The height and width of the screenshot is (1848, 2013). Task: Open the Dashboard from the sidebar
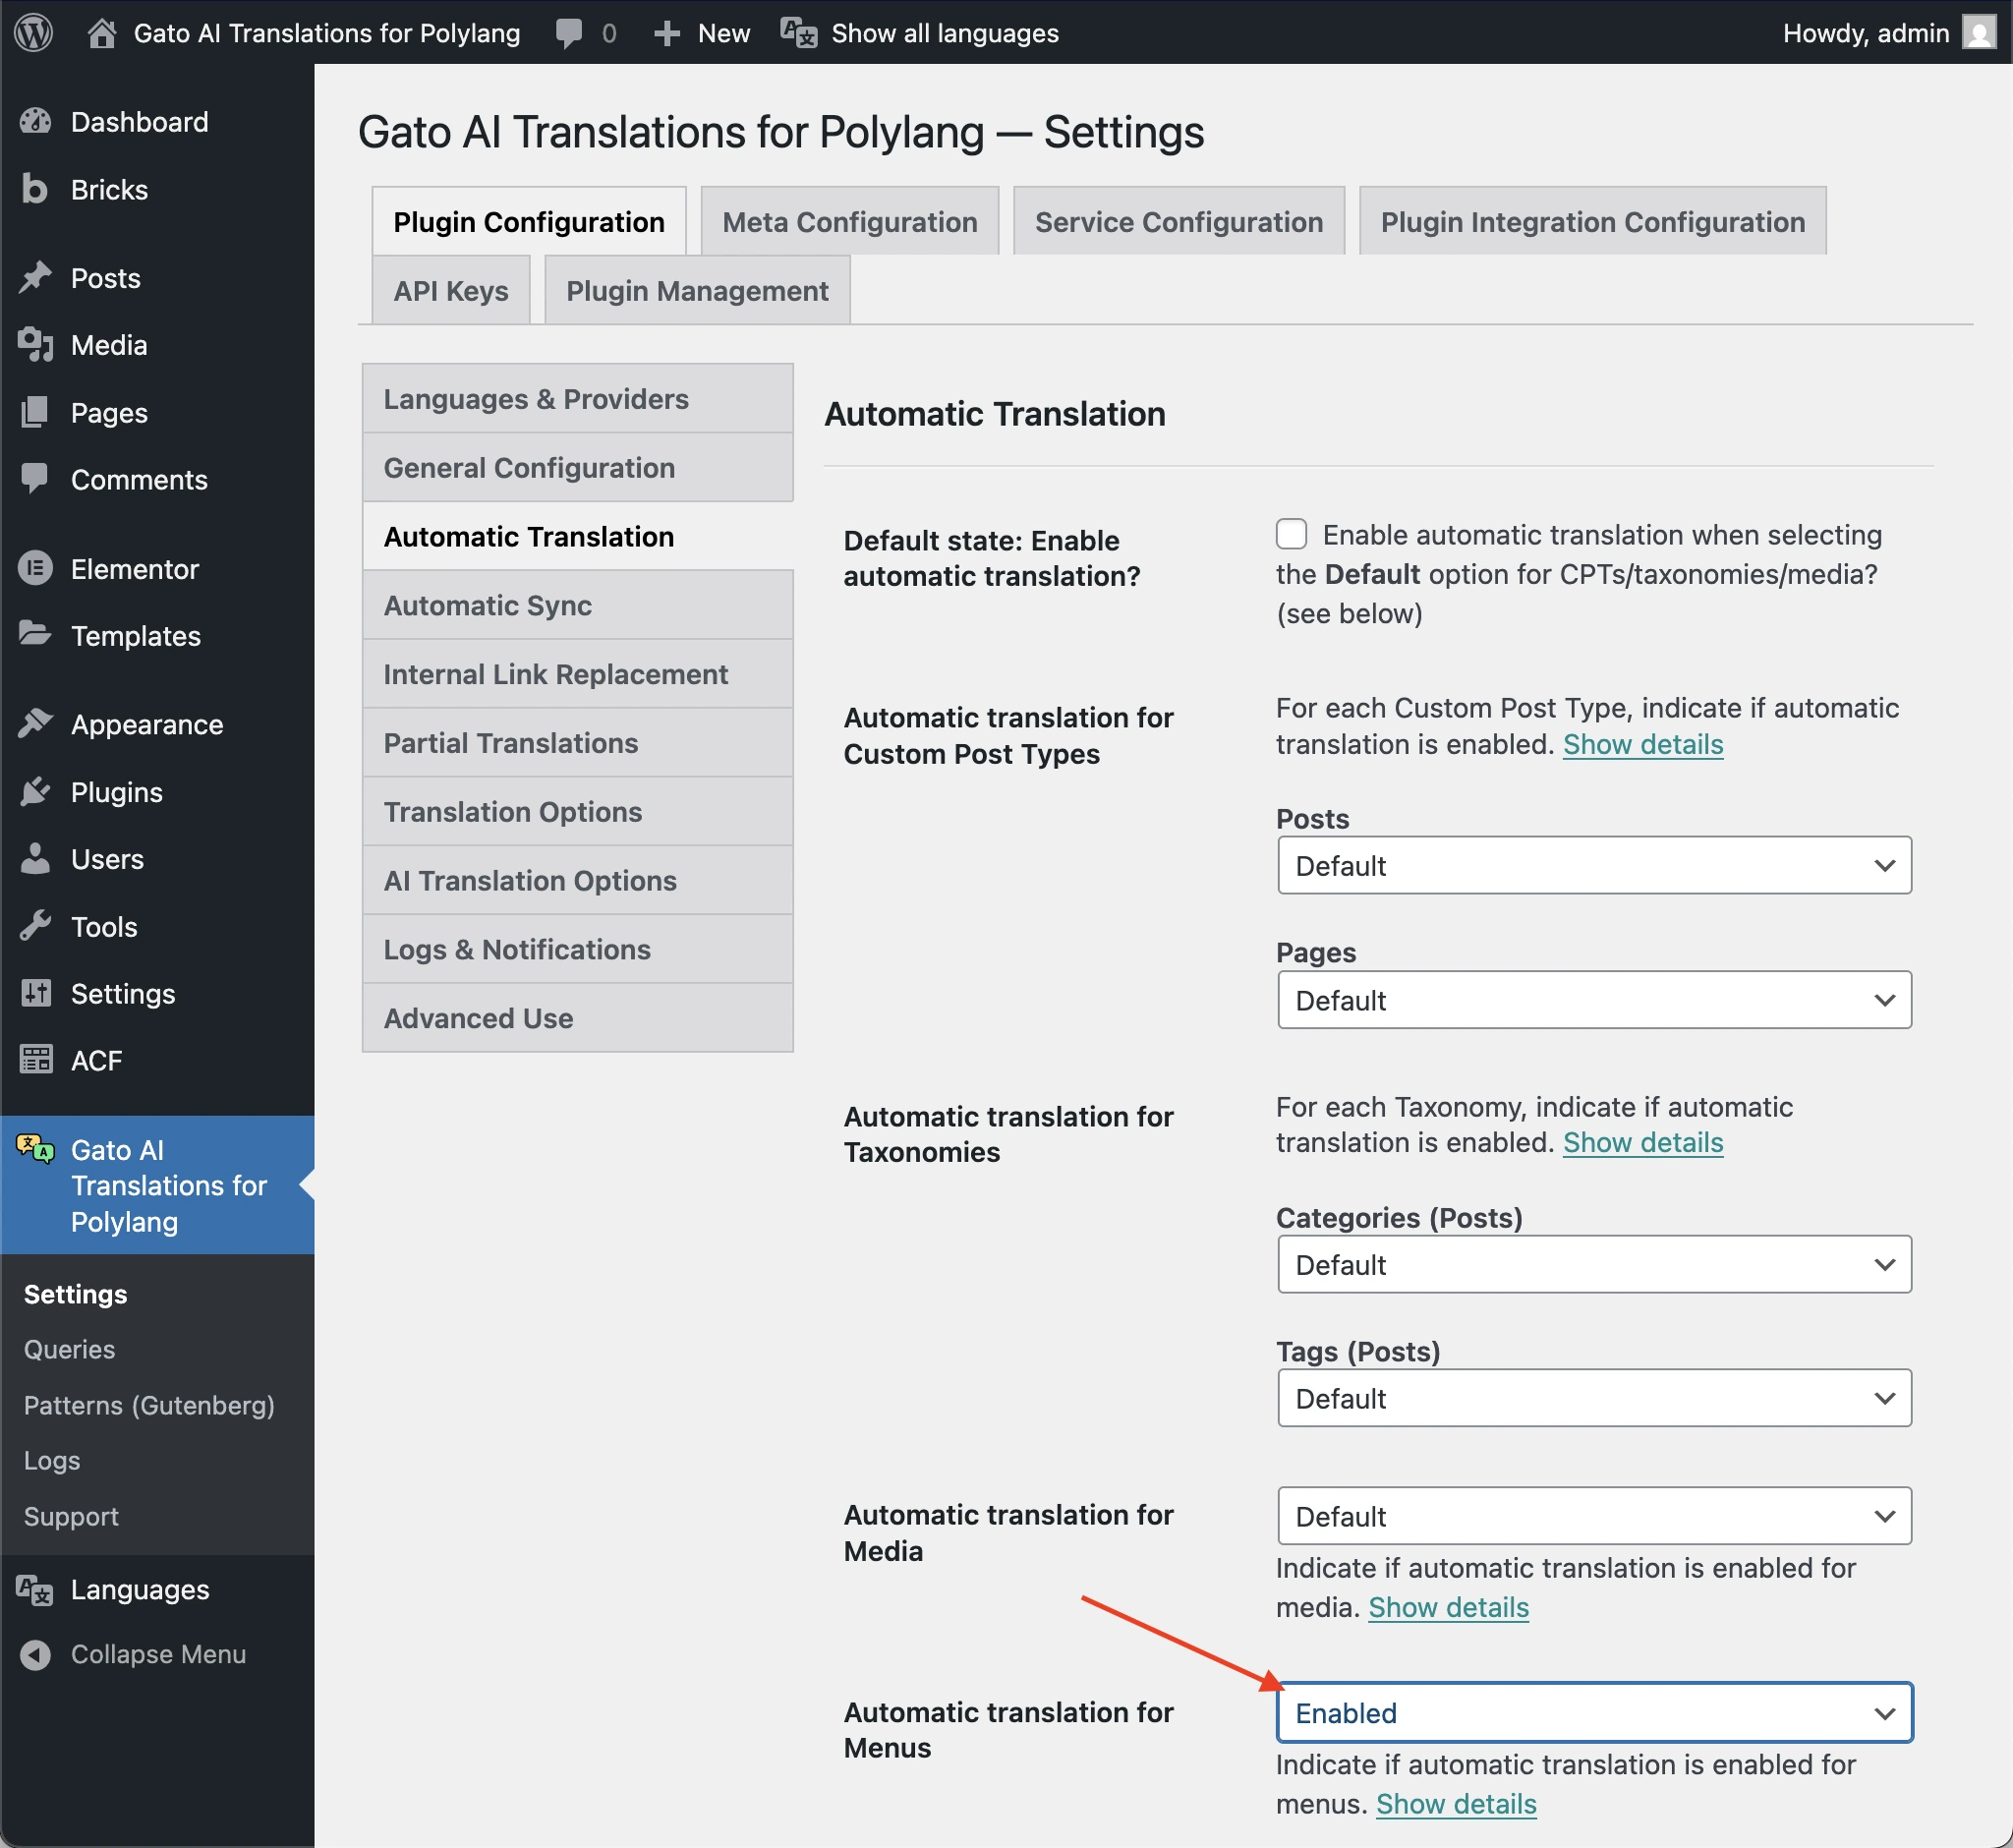[36, 121]
